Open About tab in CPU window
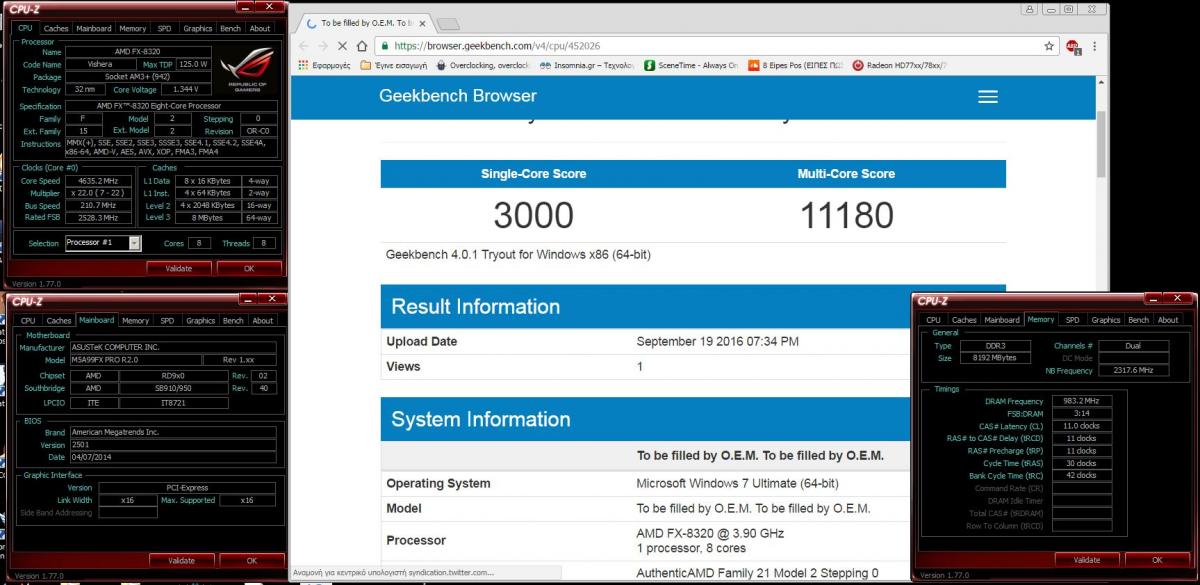The image size is (1200, 585). pos(261,29)
